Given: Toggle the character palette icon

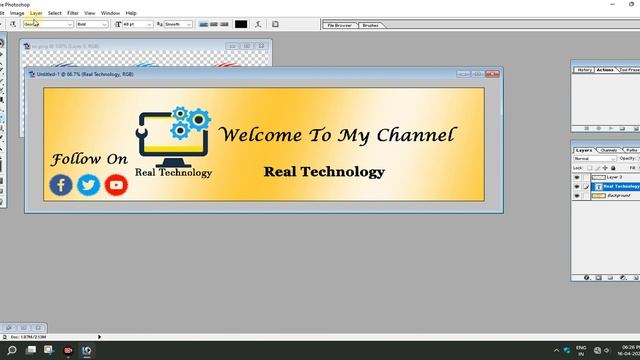Looking at the screenshot, I should tap(276, 24).
